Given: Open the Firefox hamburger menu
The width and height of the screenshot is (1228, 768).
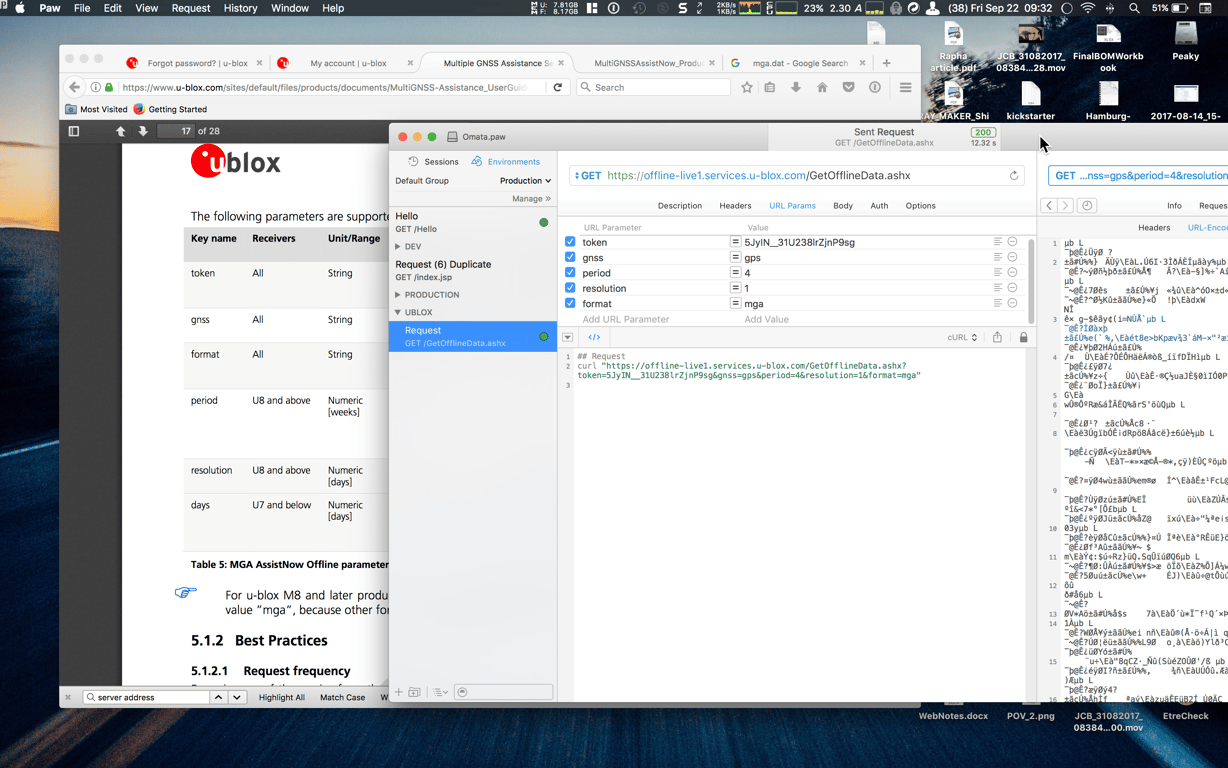Looking at the screenshot, I should (905, 87).
